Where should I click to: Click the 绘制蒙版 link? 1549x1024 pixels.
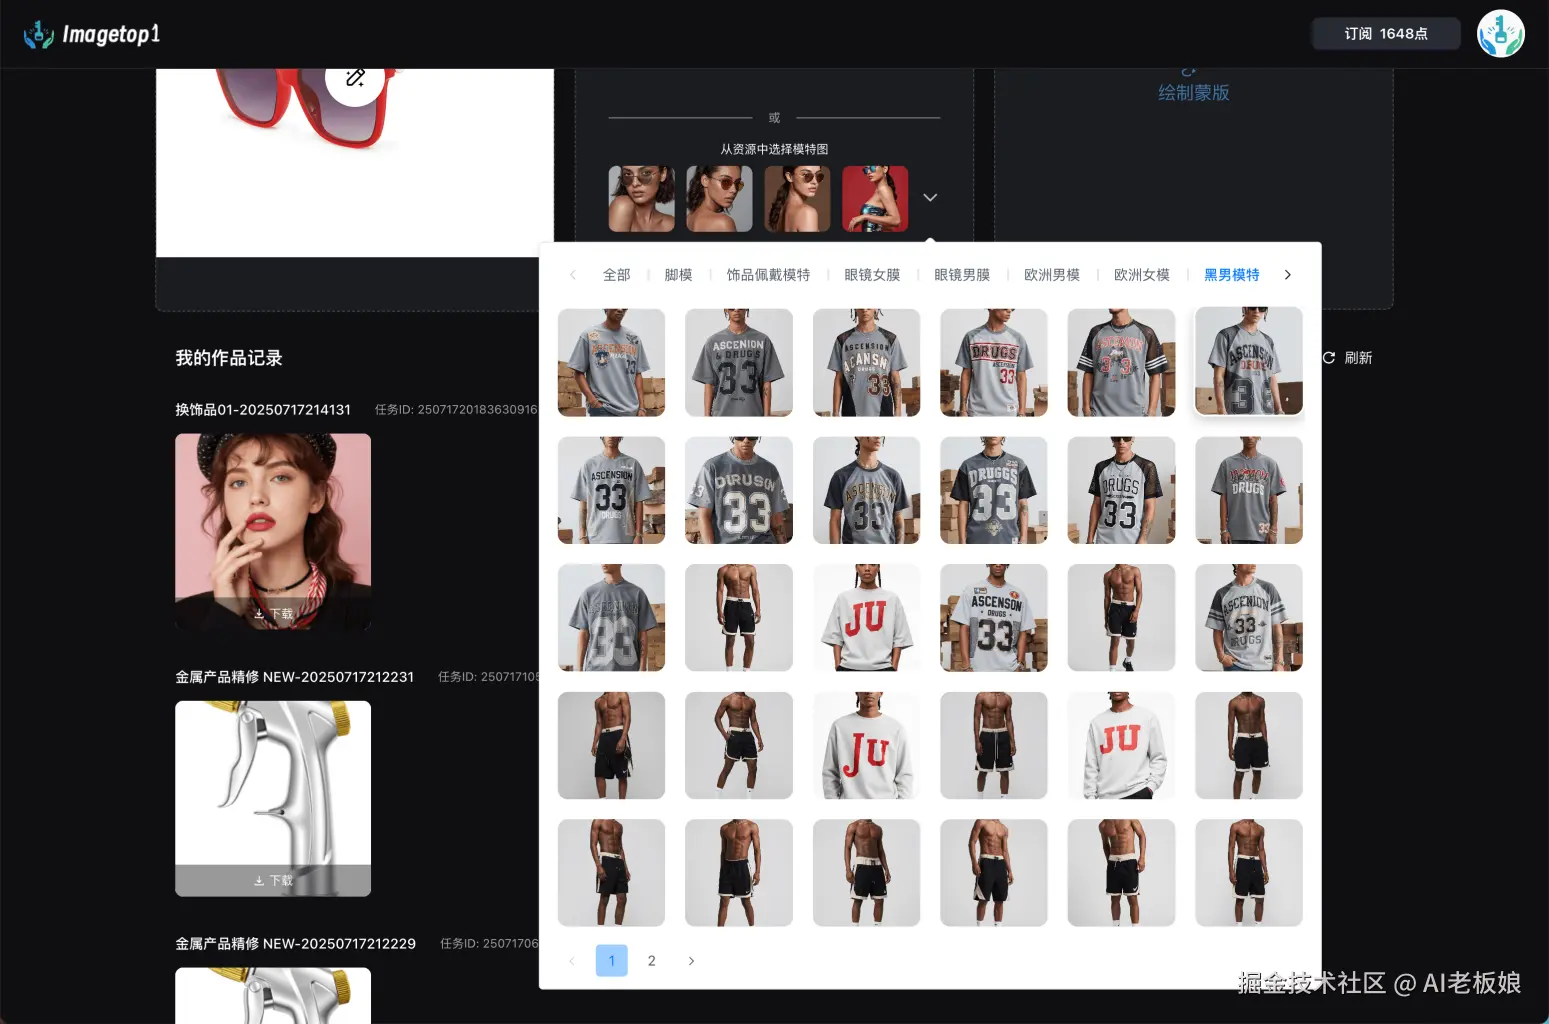tap(1194, 93)
